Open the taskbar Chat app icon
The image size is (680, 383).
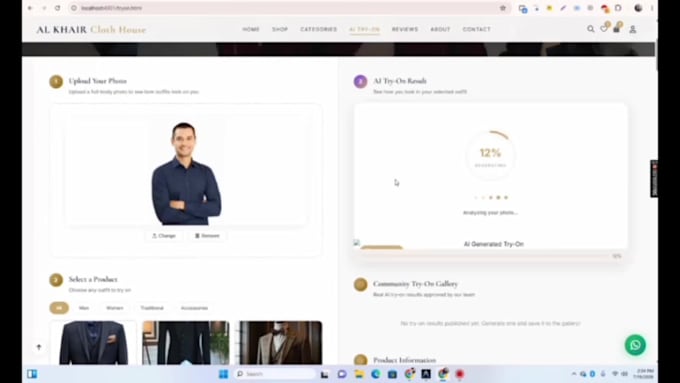coord(342,374)
